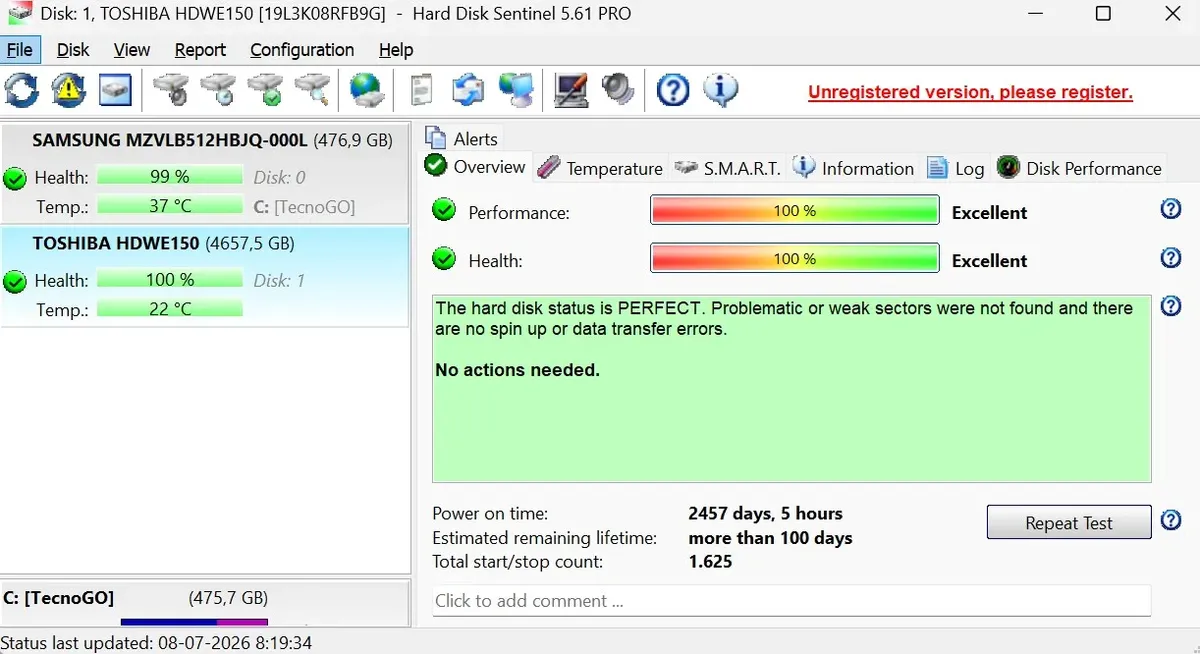Image resolution: width=1200 pixels, height=654 pixels.
Task: Open the View menu
Action: tap(132, 50)
